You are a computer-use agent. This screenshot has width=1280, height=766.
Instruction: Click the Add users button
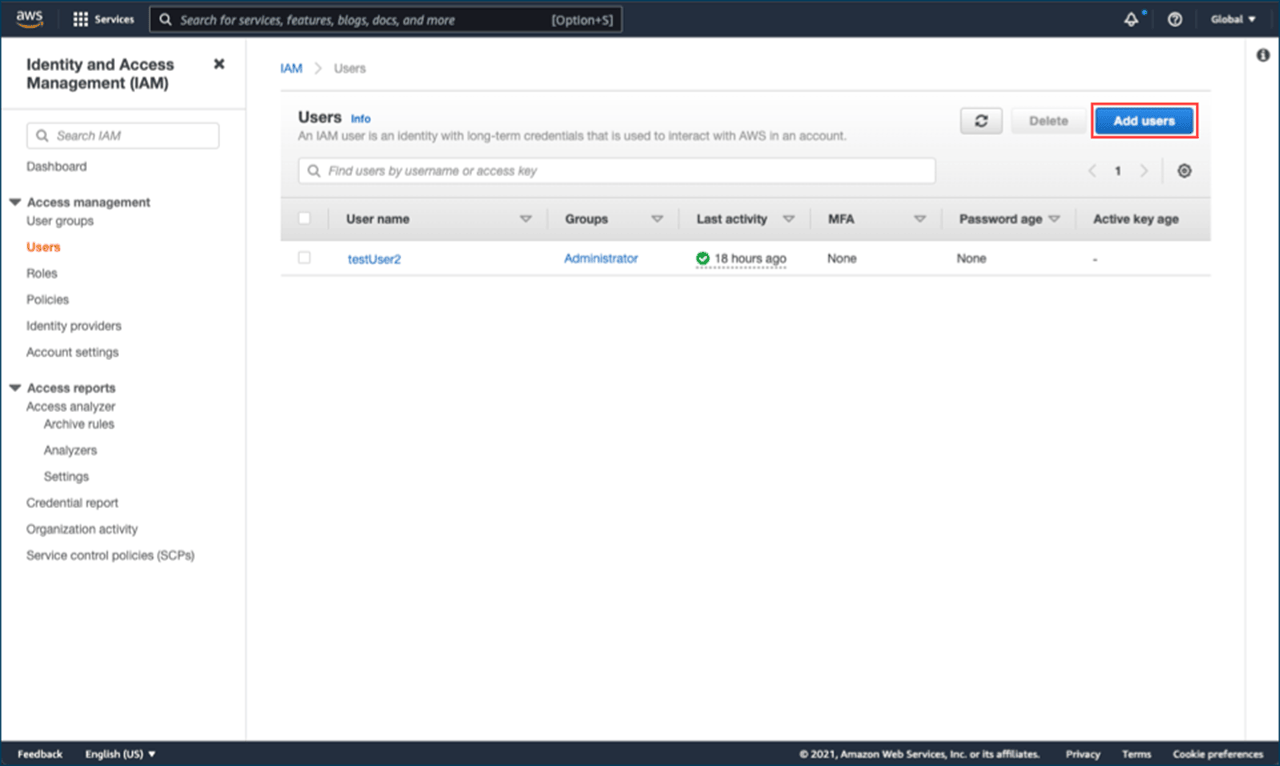tap(1144, 121)
